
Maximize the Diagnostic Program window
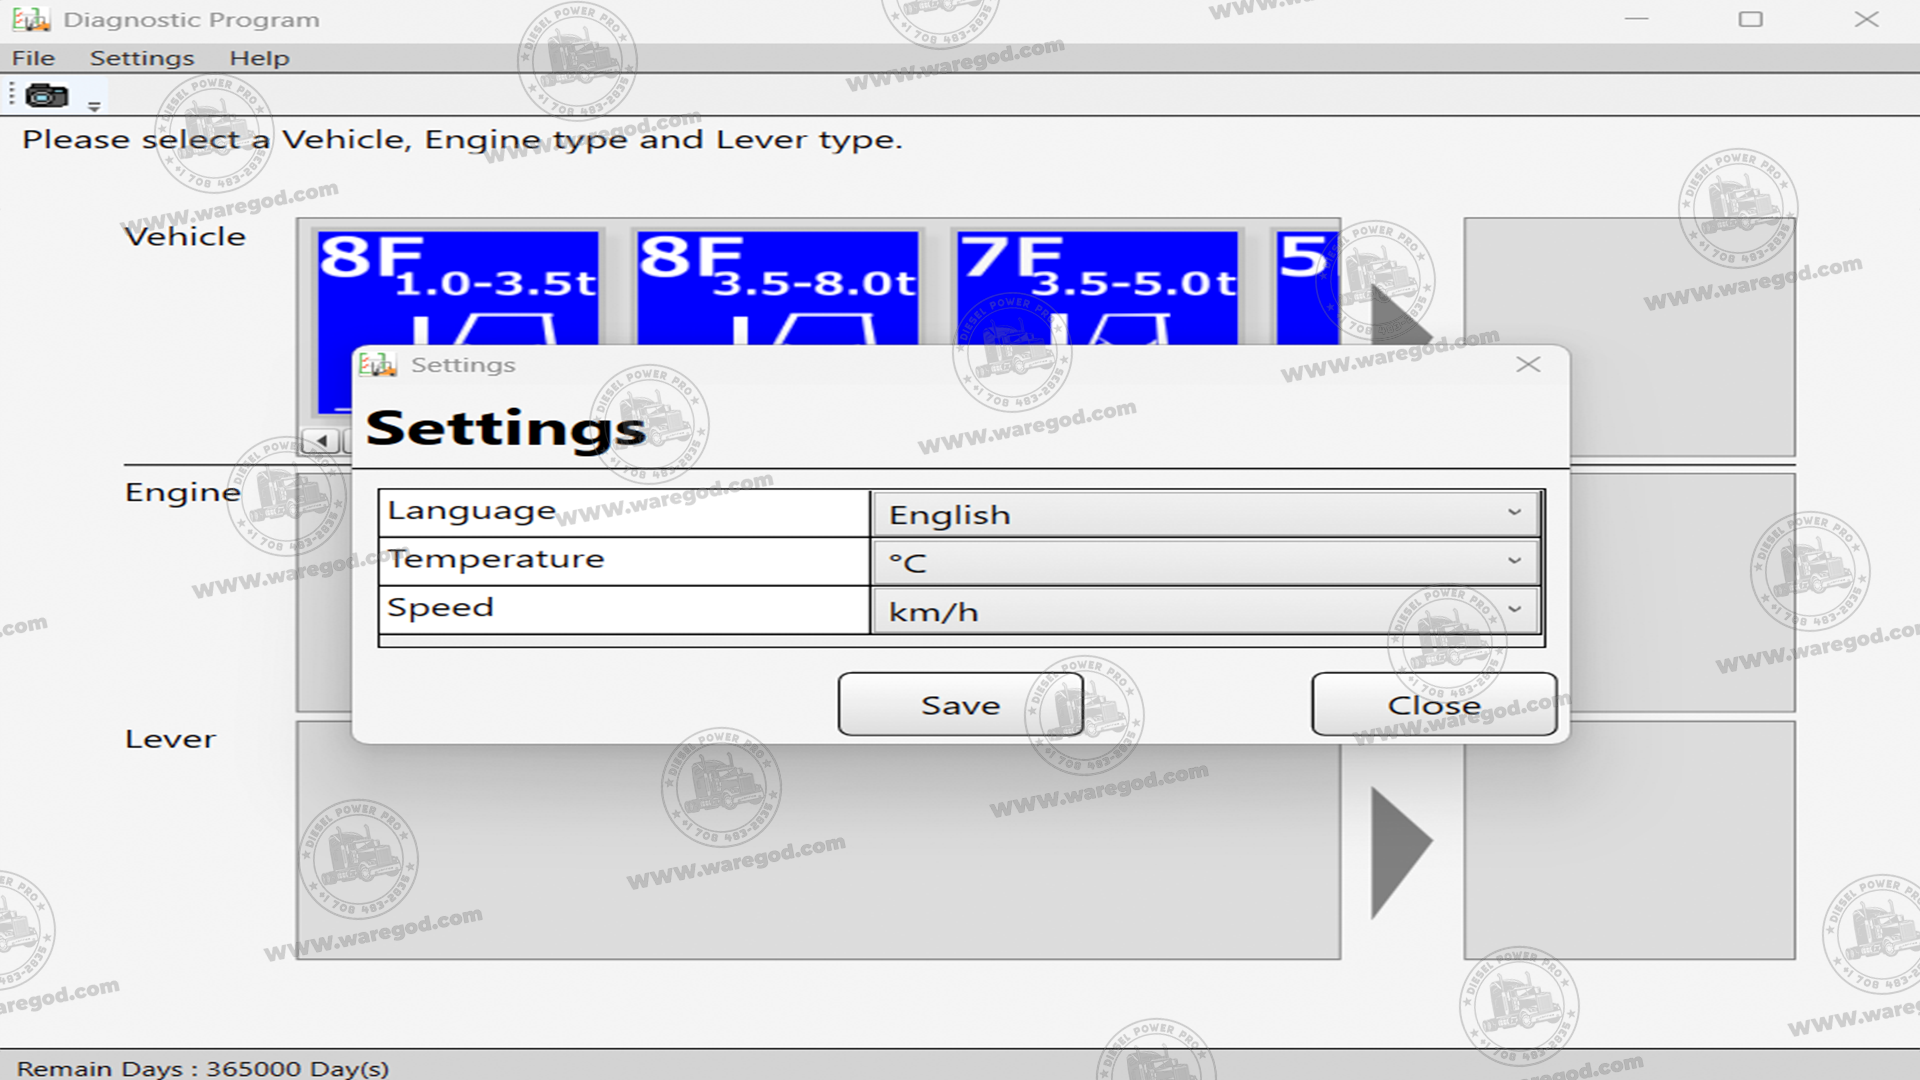[x=1750, y=19]
